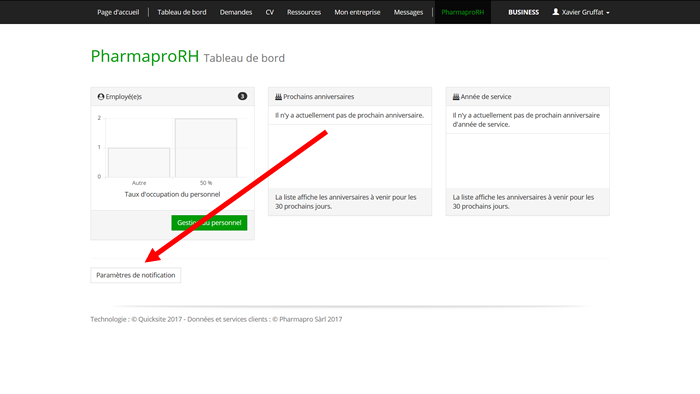Open Messages in the navbar
Screen dimensions: 700x394
tap(408, 12)
